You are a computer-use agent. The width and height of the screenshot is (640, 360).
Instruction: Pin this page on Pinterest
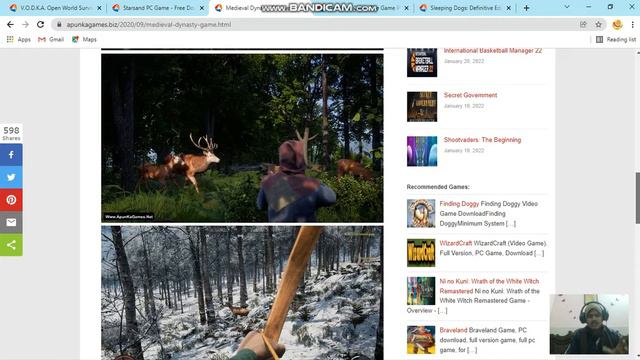point(11,200)
